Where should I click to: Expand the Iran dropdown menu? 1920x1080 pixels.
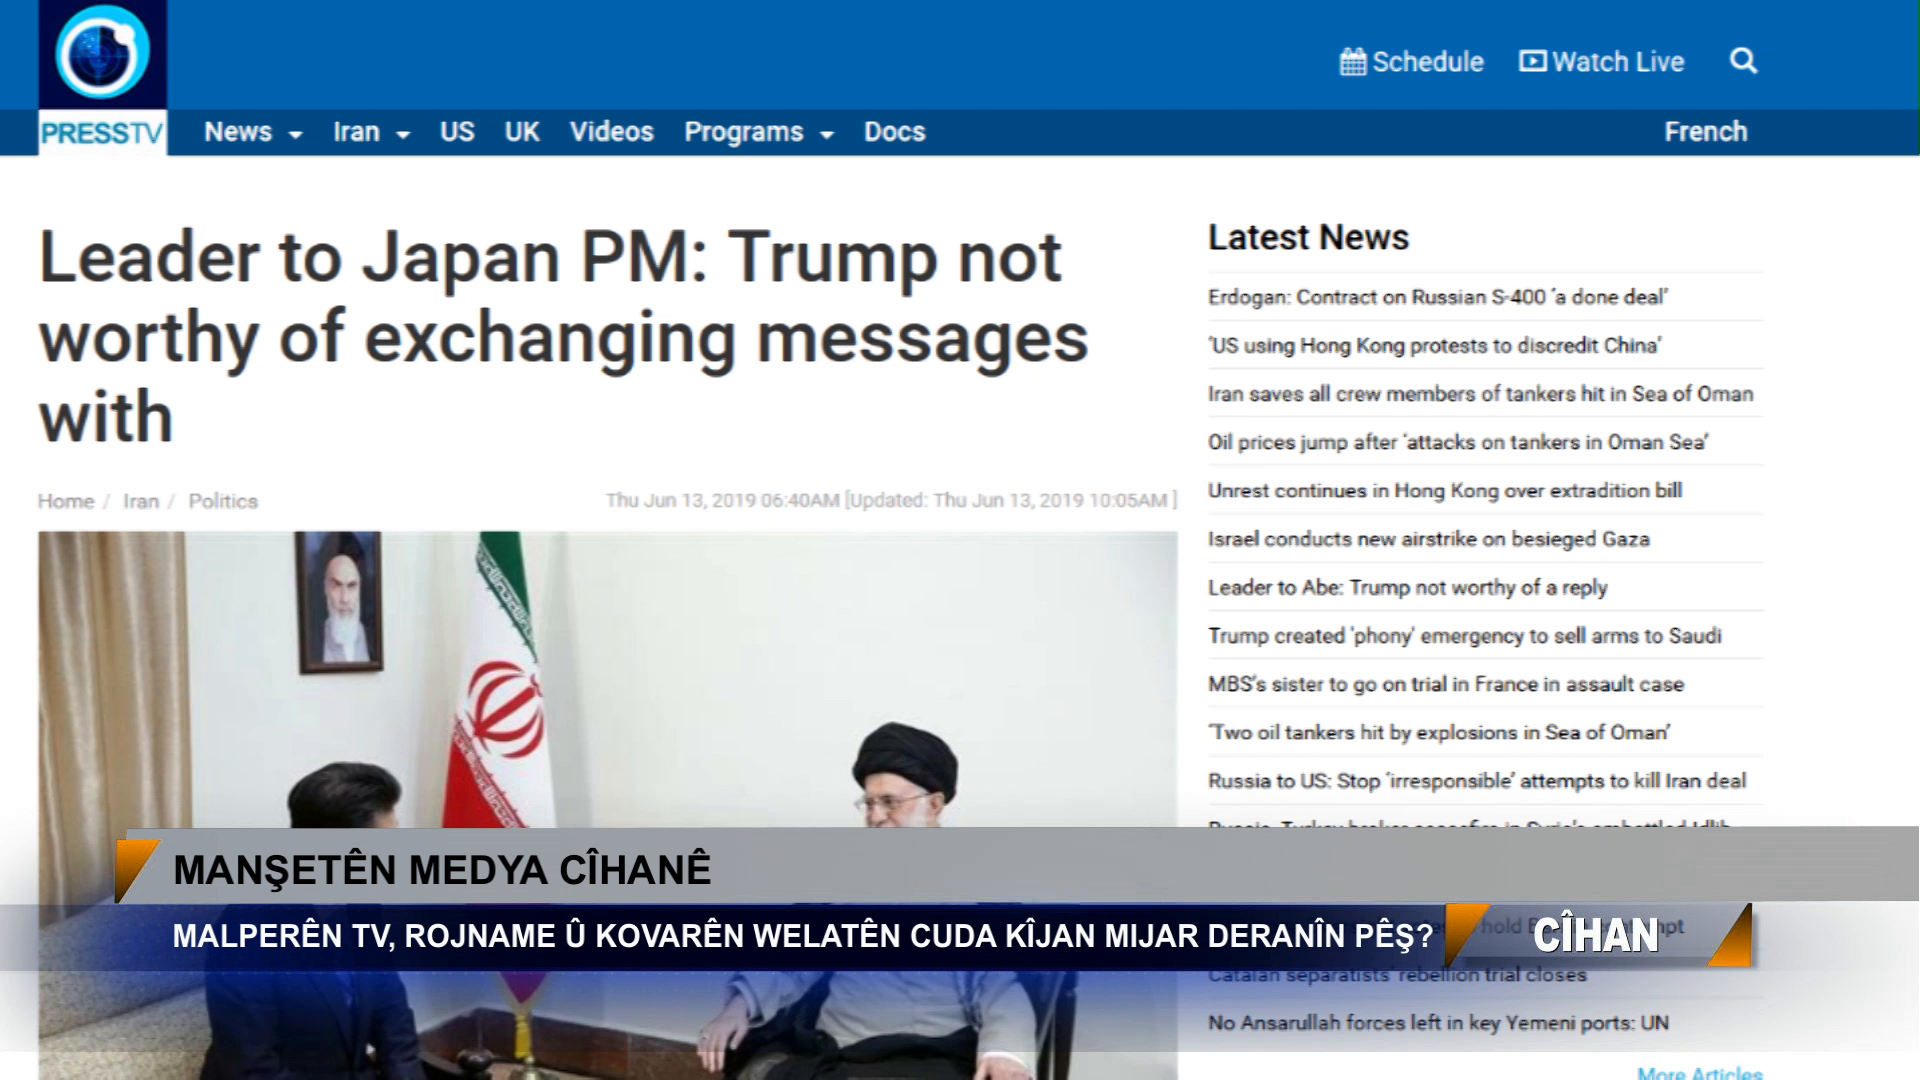coord(371,132)
